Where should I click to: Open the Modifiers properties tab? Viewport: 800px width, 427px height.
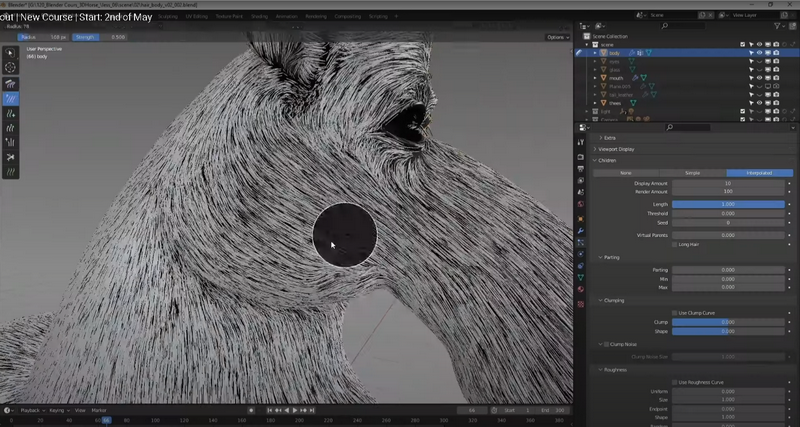coord(581,231)
